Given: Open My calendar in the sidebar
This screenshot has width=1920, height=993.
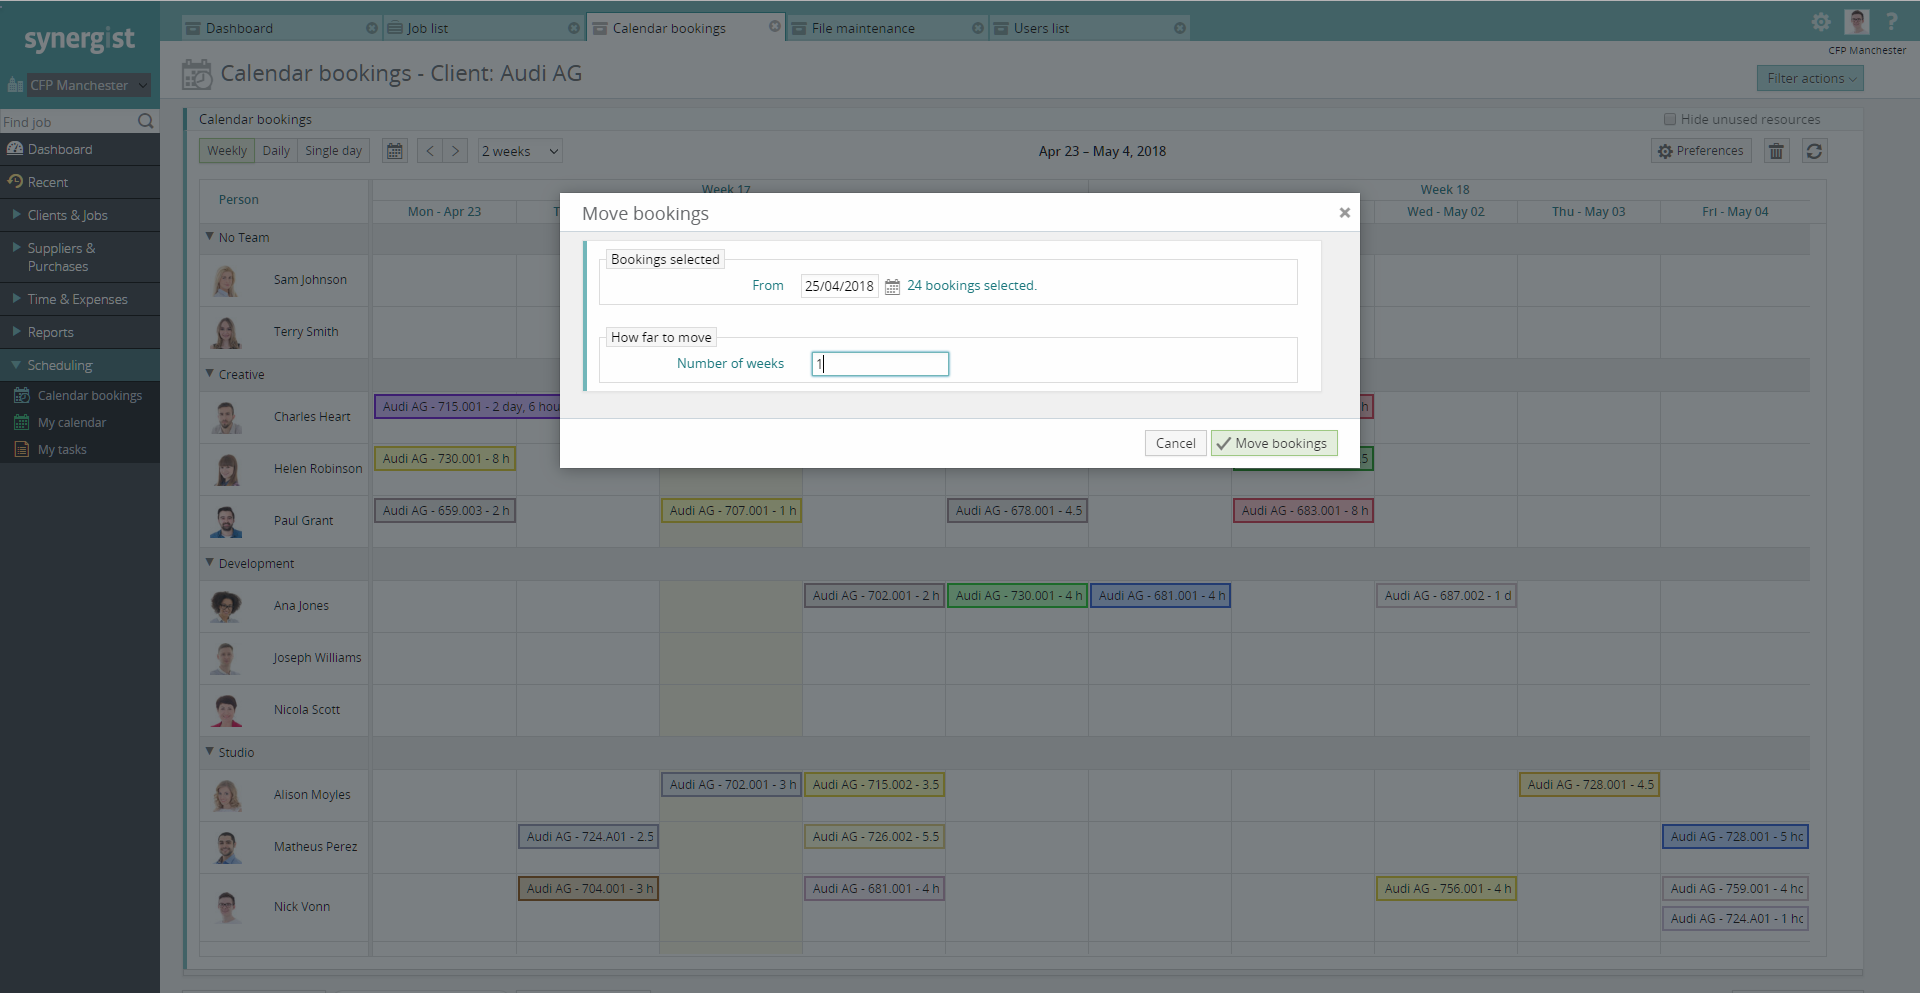Looking at the screenshot, I should coord(71,423).
